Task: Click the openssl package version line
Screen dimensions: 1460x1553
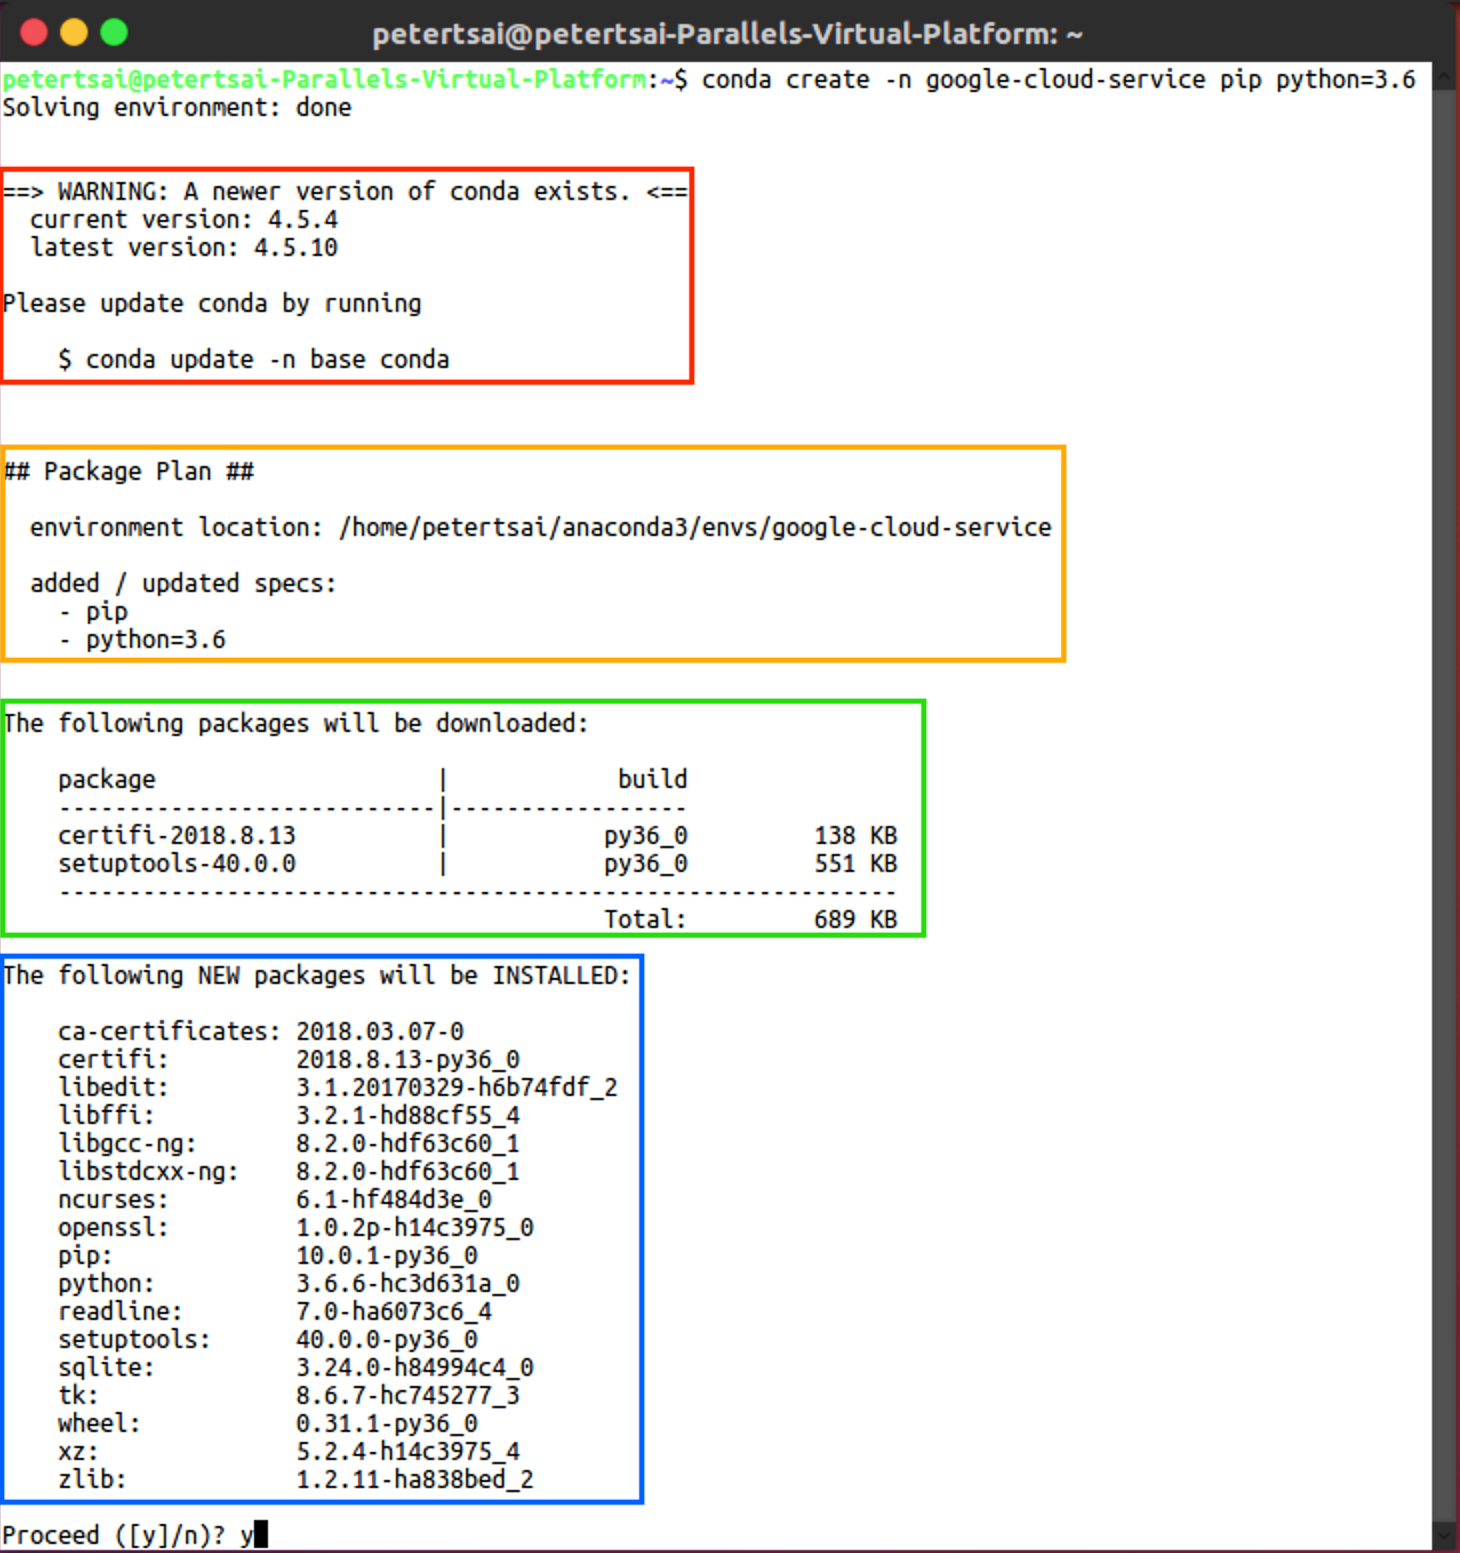Action: (295, 1228)
